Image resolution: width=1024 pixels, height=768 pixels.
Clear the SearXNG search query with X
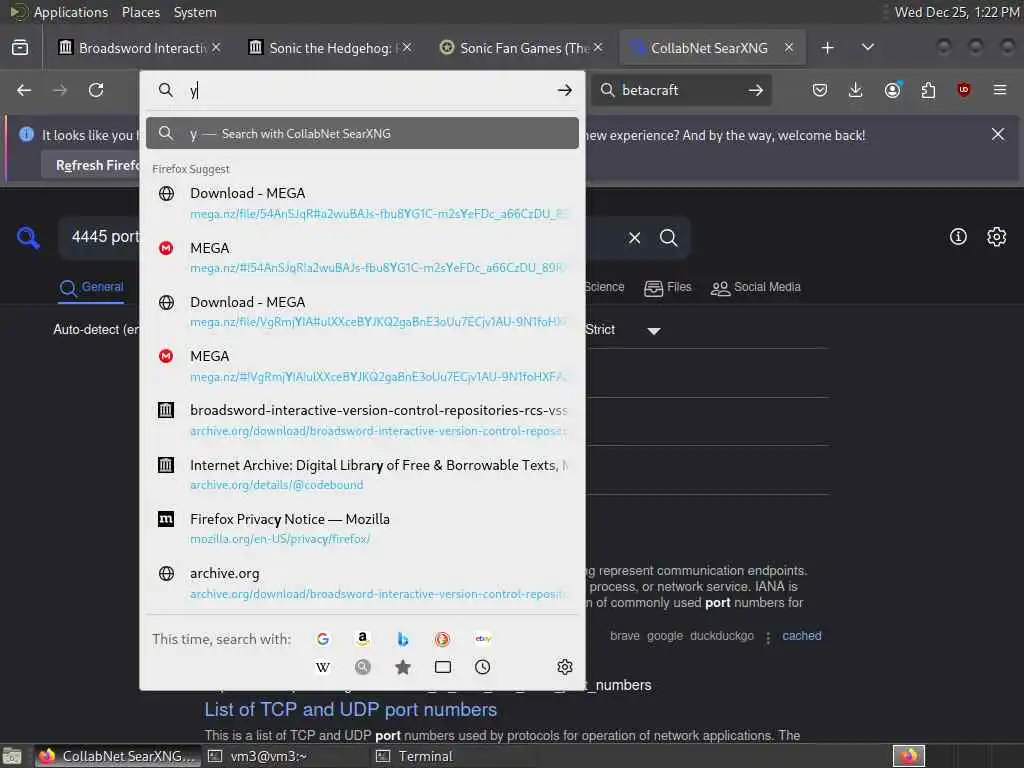pos(635,238)
